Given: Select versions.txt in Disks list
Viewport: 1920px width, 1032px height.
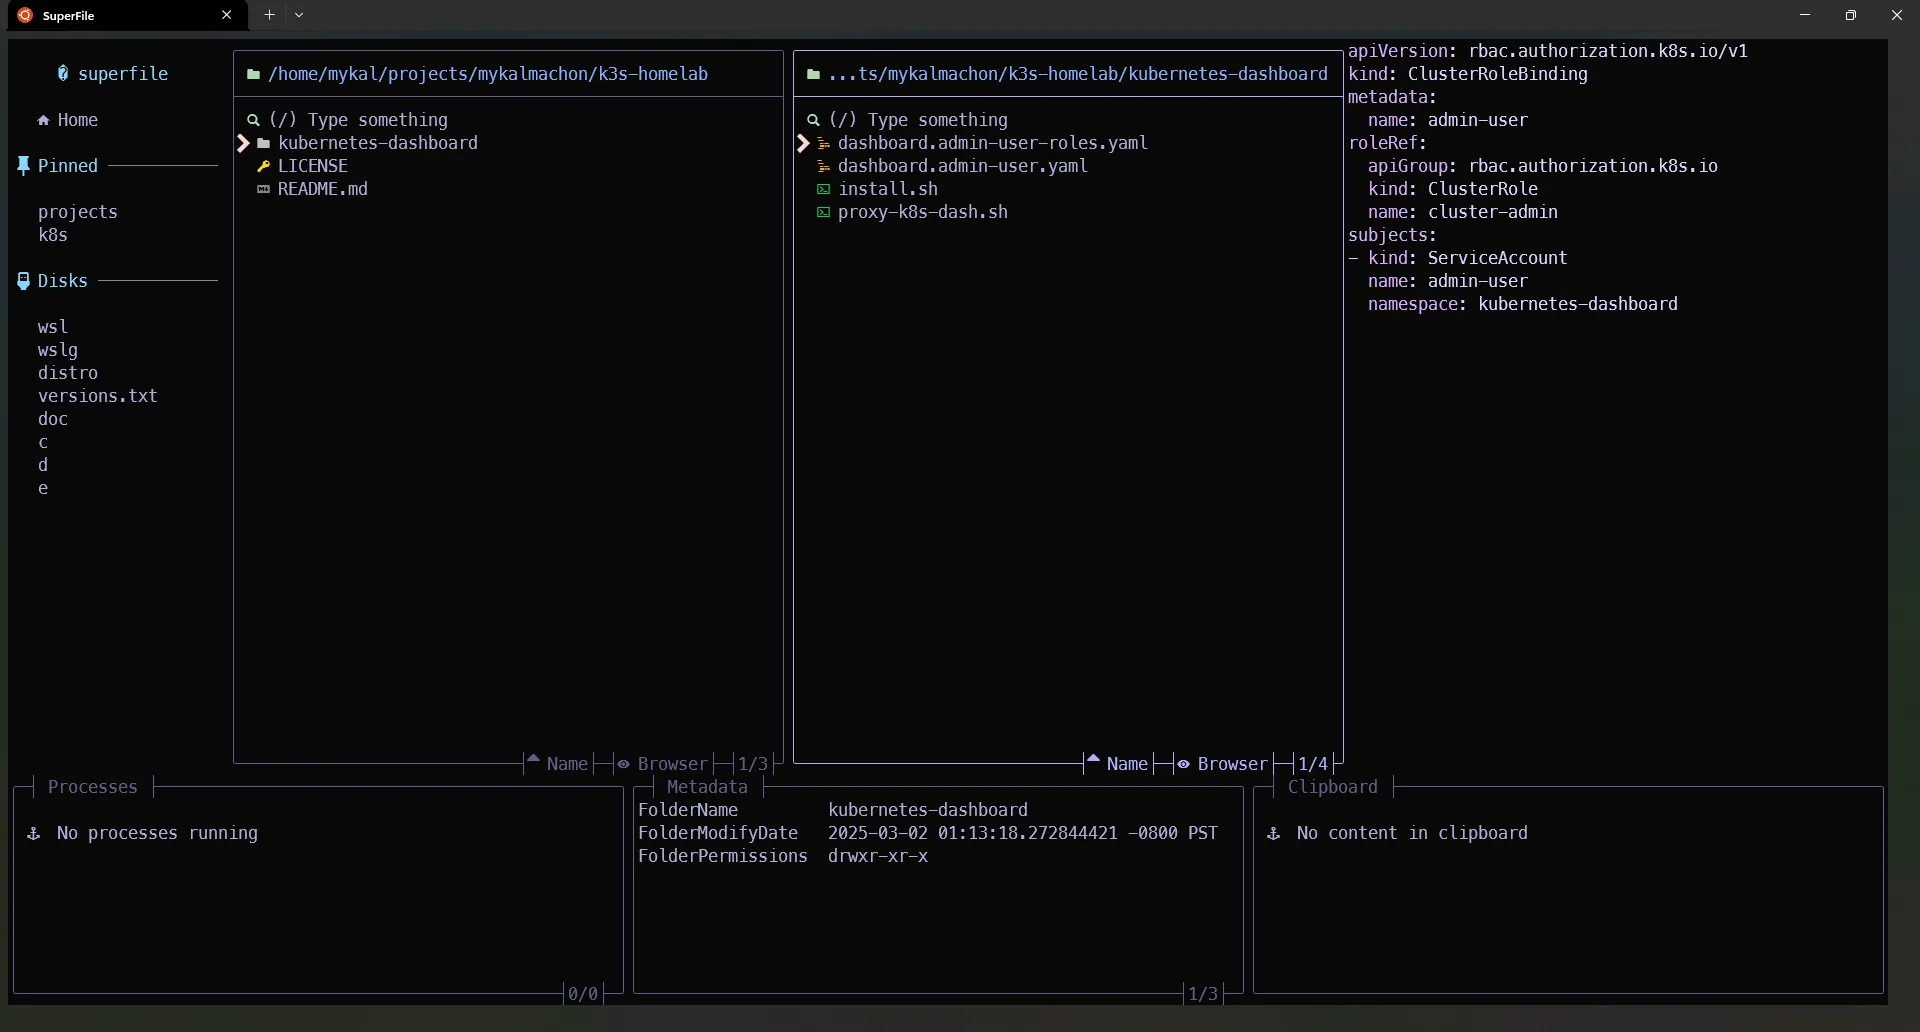Looking at the screenshot, I should point(98,396).
